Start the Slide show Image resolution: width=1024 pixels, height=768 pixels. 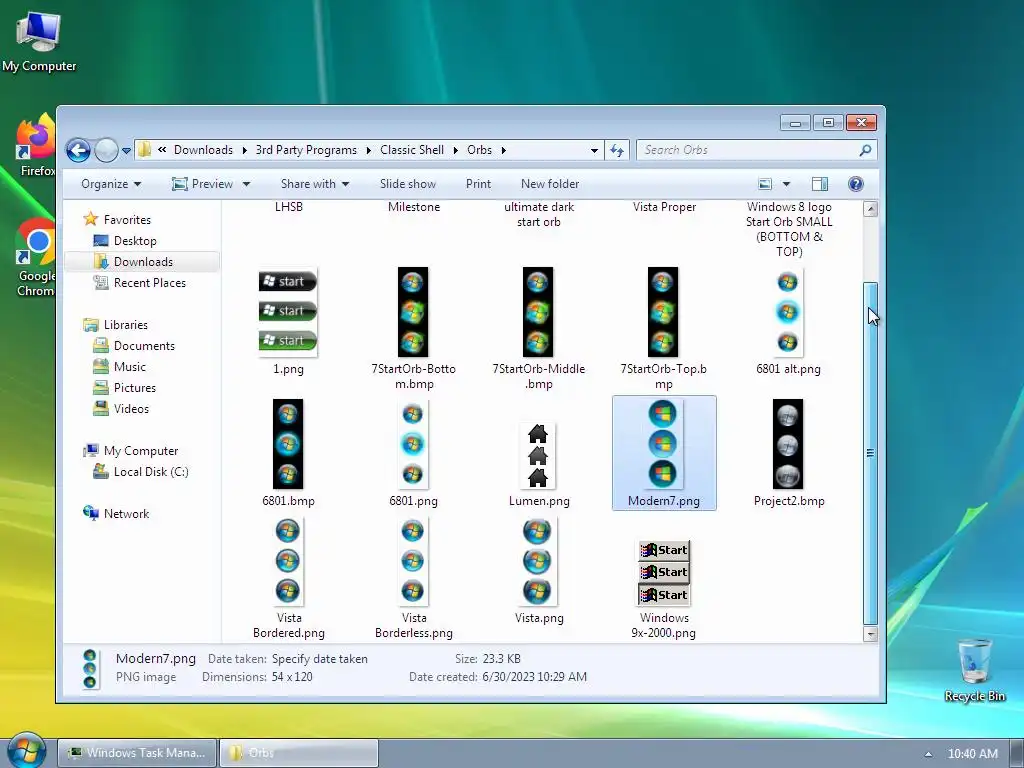pos(408,184)
